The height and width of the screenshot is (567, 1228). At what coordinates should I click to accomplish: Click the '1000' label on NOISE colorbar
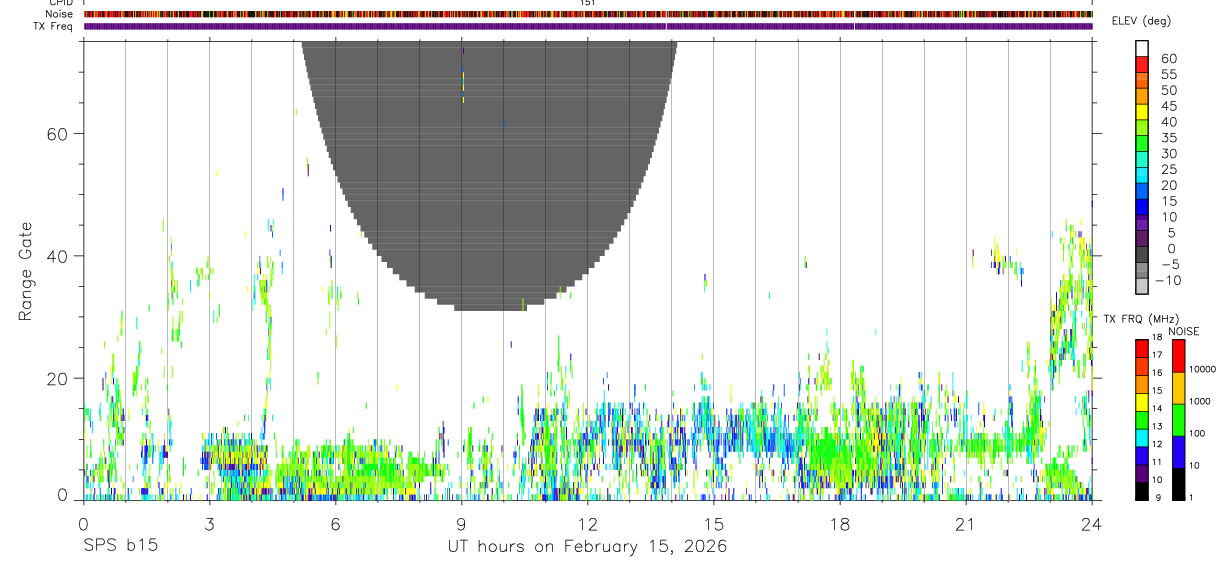coord(1200,401)
